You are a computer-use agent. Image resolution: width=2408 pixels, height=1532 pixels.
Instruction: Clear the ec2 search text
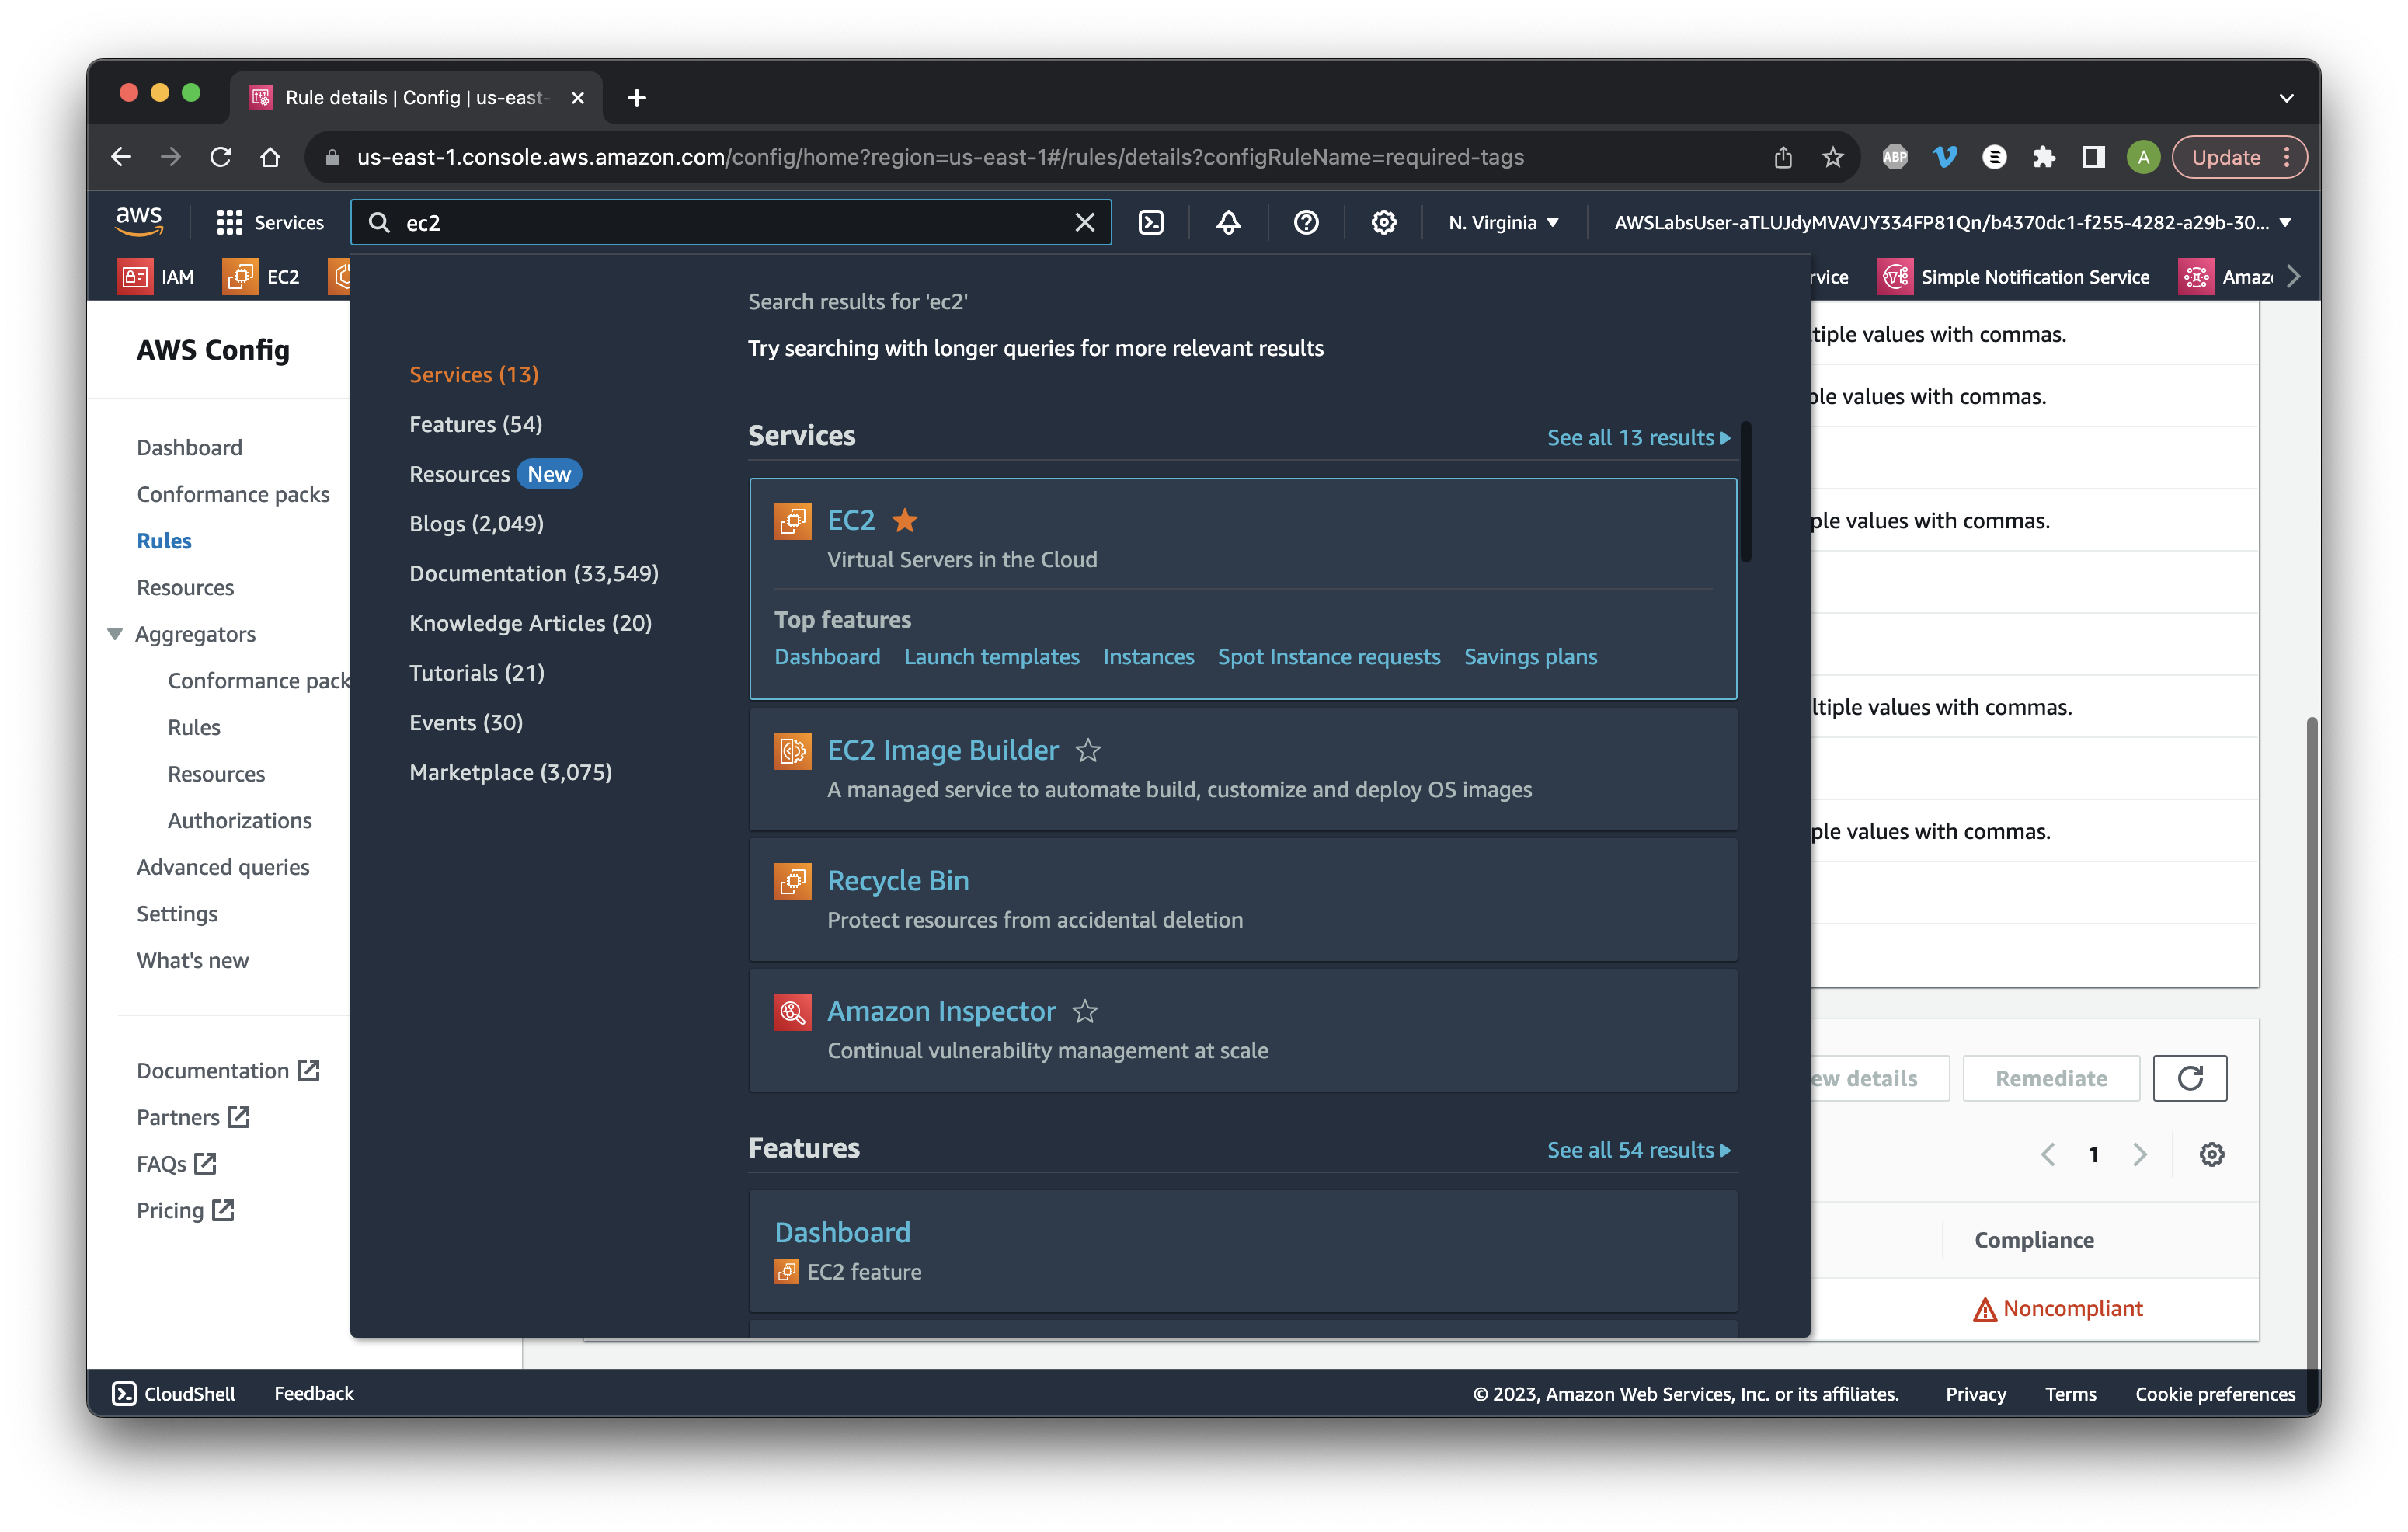(x=1084, y=222)
